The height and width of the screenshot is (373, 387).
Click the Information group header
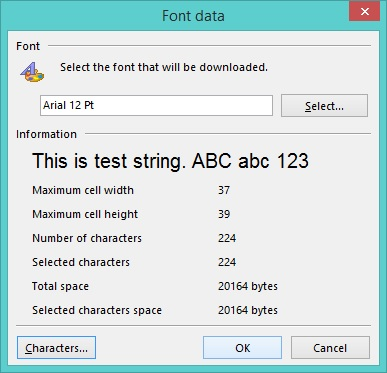click(x=46, y=134)
